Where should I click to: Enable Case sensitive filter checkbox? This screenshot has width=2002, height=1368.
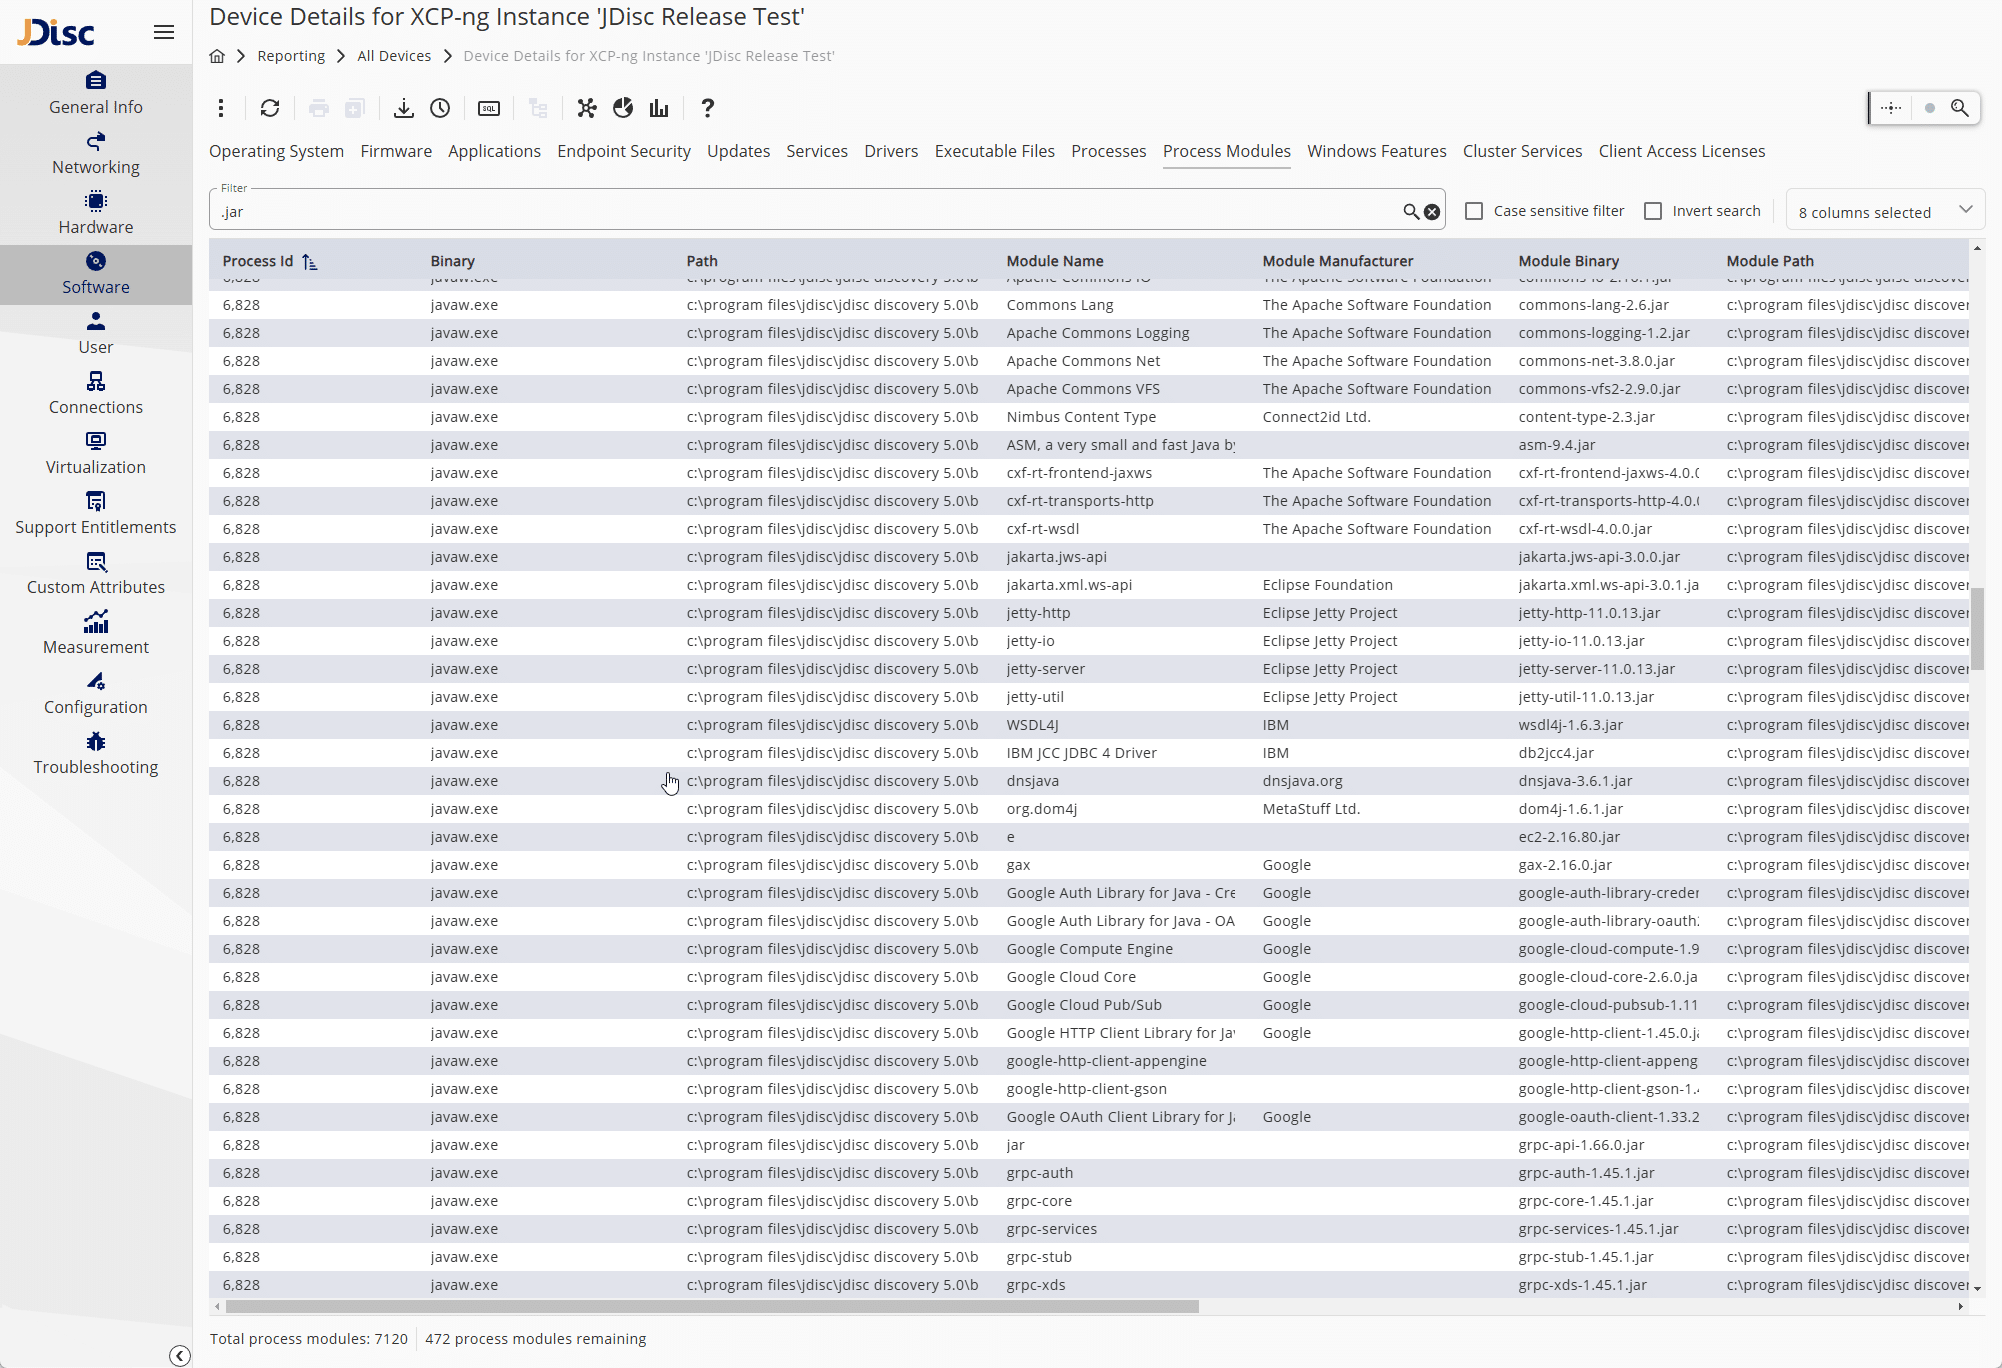(x=1474, y=211)
